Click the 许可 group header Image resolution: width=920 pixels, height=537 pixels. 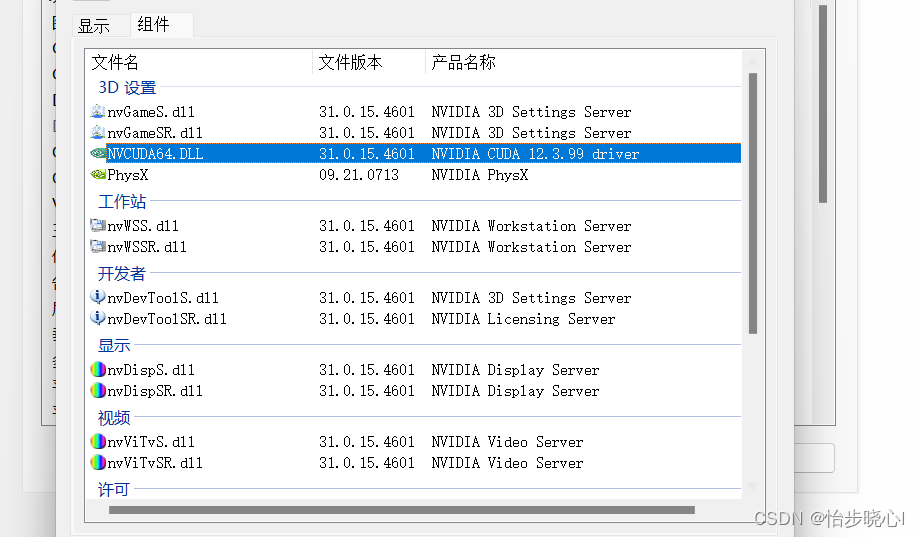pos(114,489)
